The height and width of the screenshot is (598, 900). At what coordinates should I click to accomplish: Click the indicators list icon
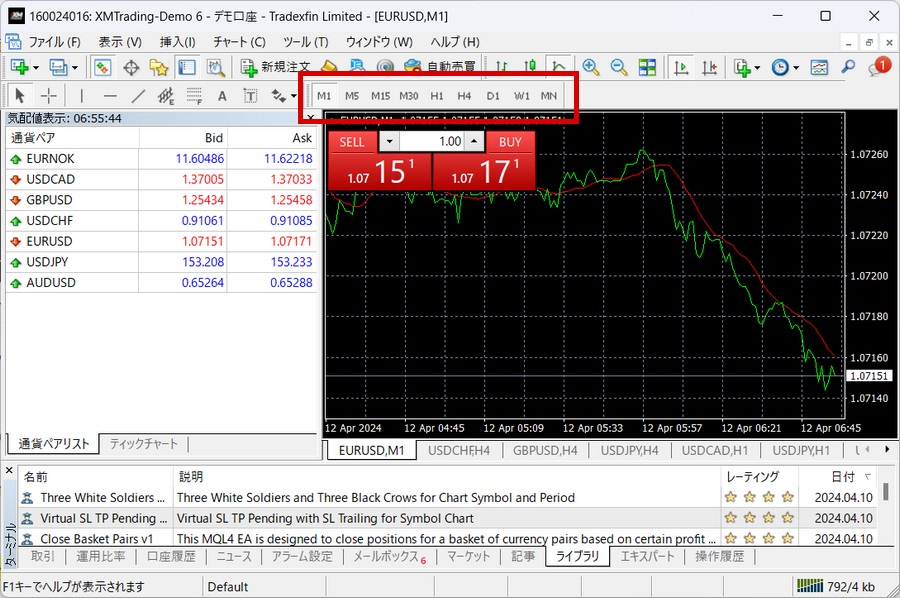coord(742,67)
